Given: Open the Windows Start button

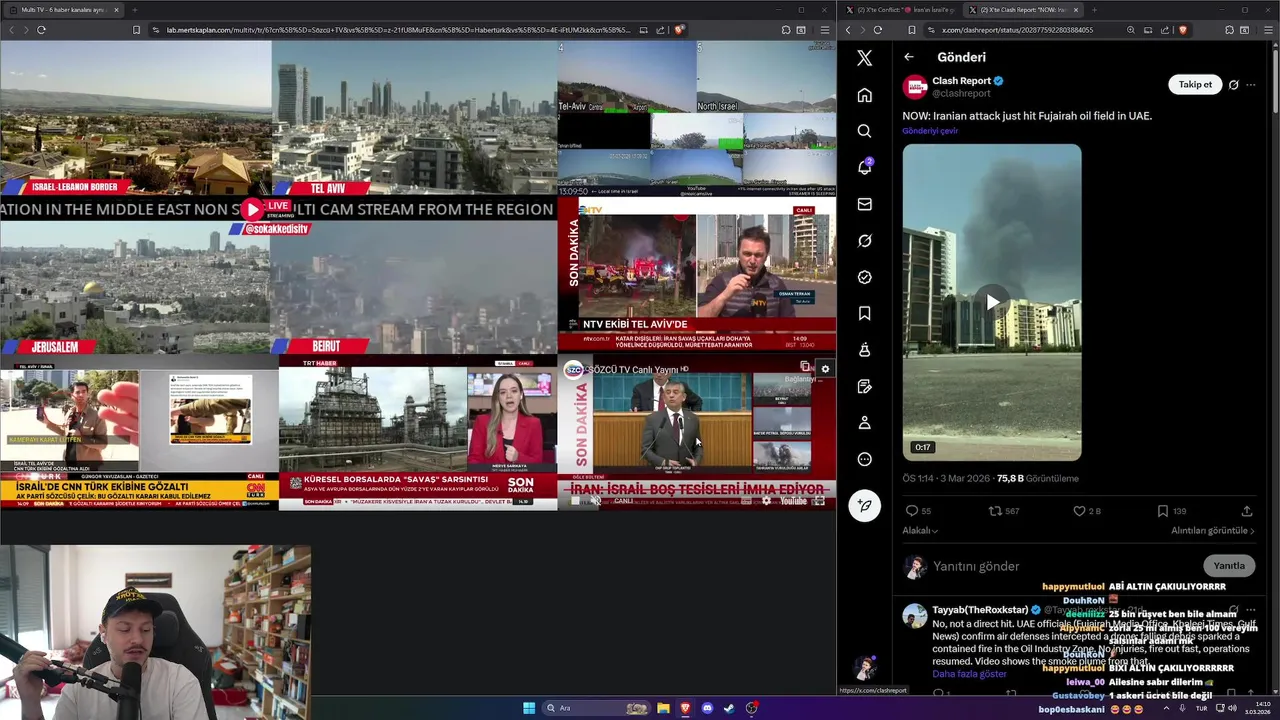Looking at the screenshot, I should (529, 708).
